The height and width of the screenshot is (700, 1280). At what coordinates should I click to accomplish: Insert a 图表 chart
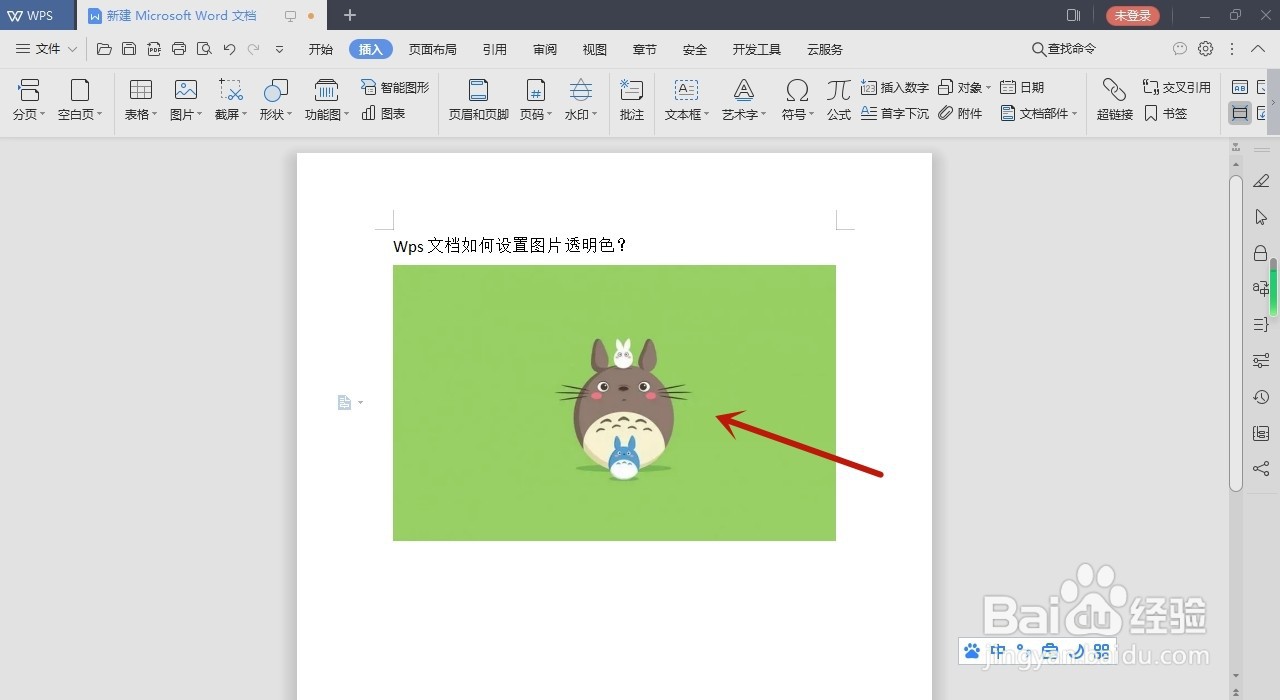(x=384, y=113)
